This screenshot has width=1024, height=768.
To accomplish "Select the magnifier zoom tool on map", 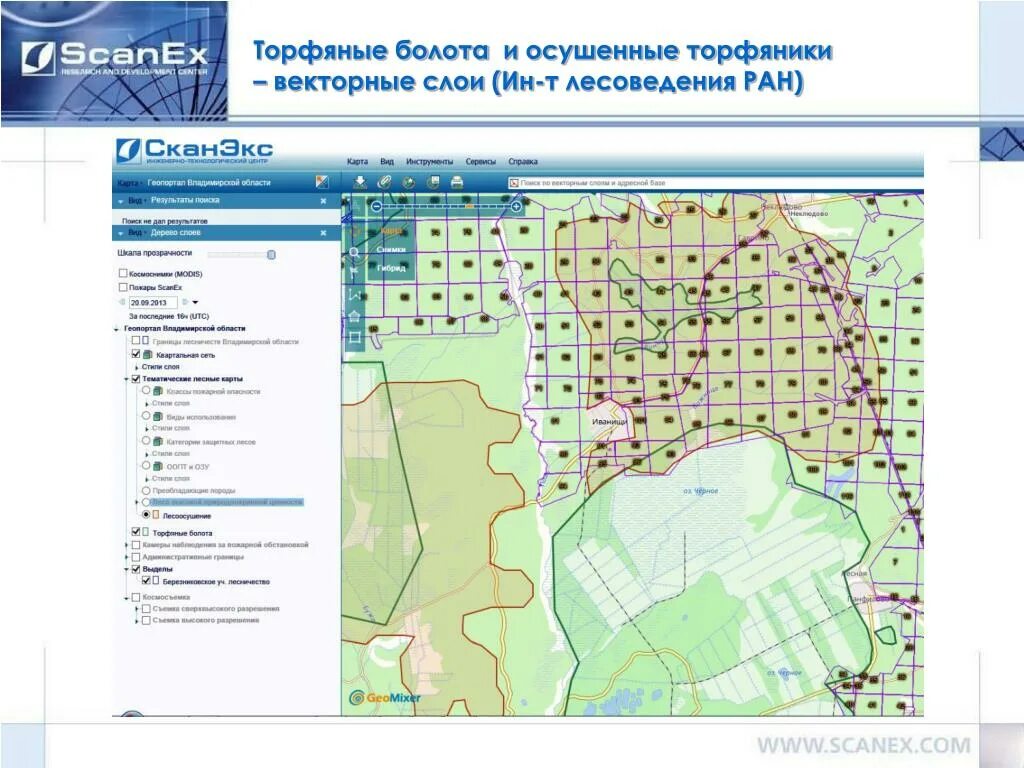I will pyautogui.click(x=354, y=252).
